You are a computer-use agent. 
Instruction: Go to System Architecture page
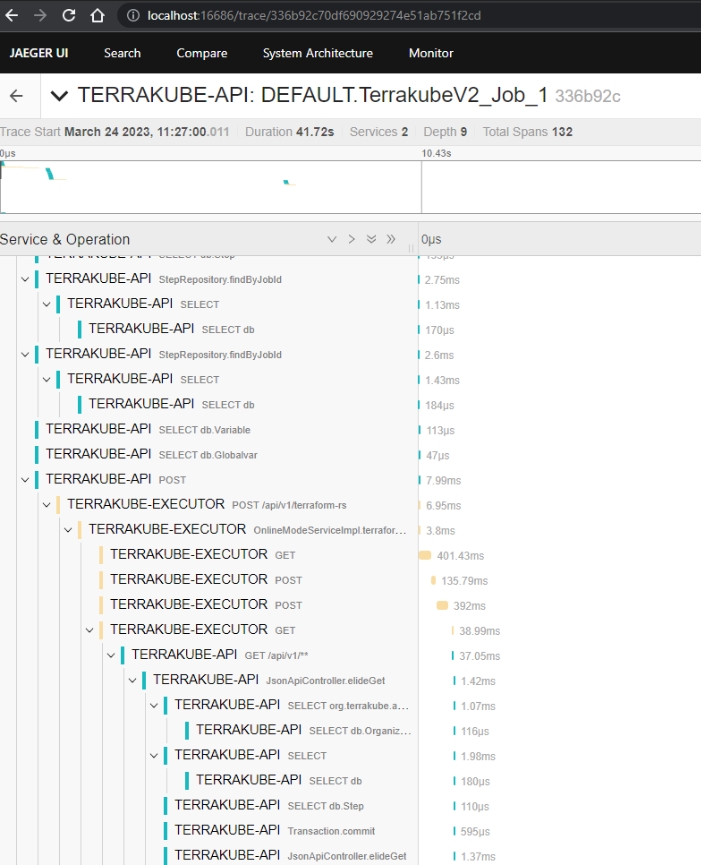click(x=317, y=53)
